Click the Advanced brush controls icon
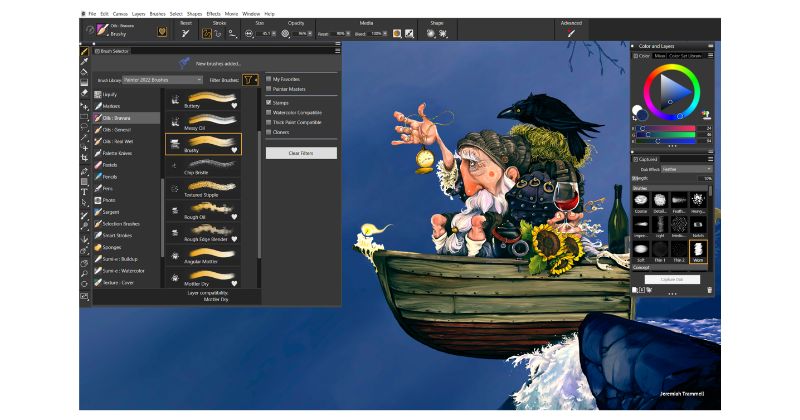This screenshot has height=420, width=800. point(571,33)
